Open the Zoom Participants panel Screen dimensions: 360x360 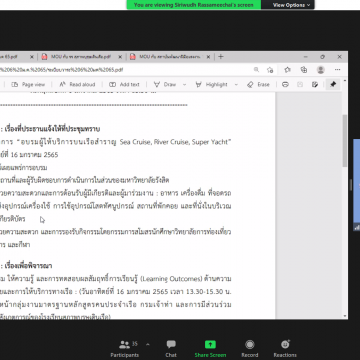click(125, 349)
